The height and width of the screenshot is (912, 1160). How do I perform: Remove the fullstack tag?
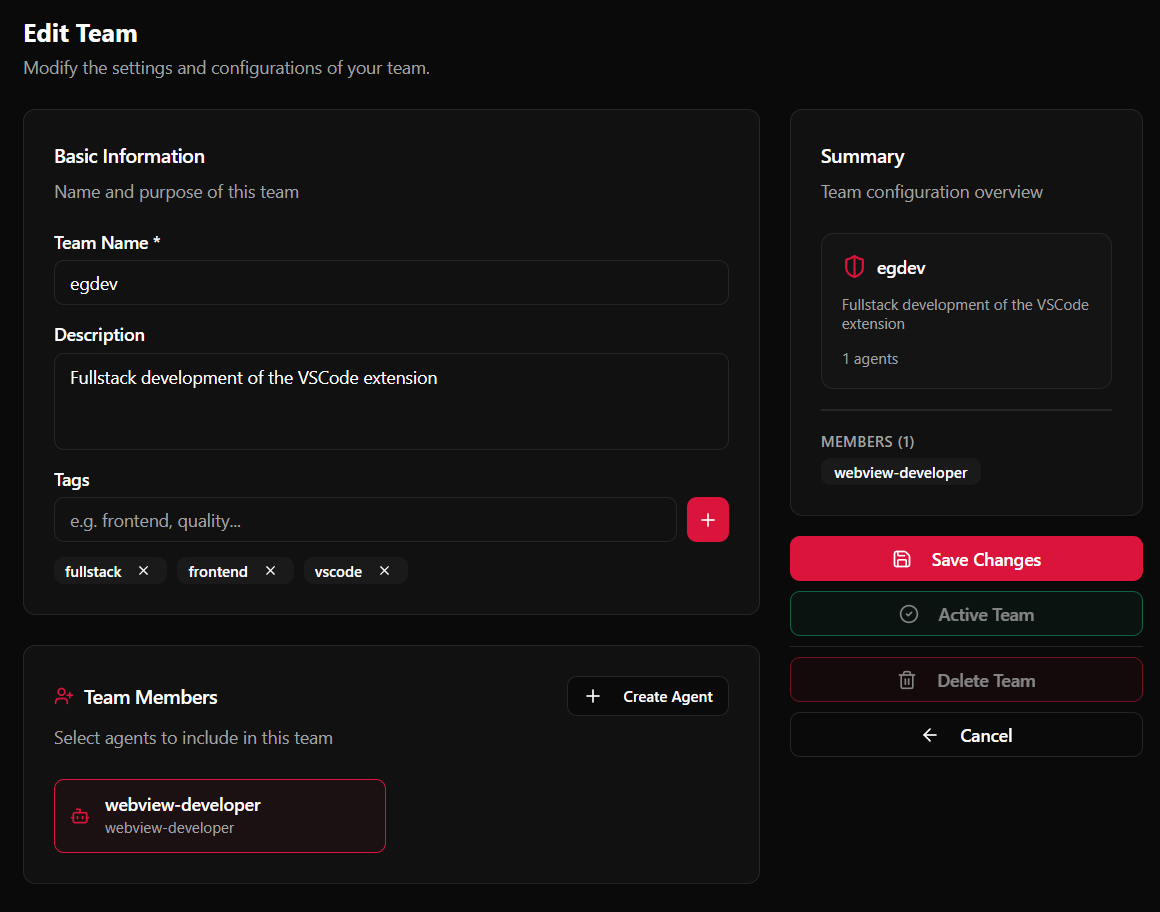click(x=143, y=571)
